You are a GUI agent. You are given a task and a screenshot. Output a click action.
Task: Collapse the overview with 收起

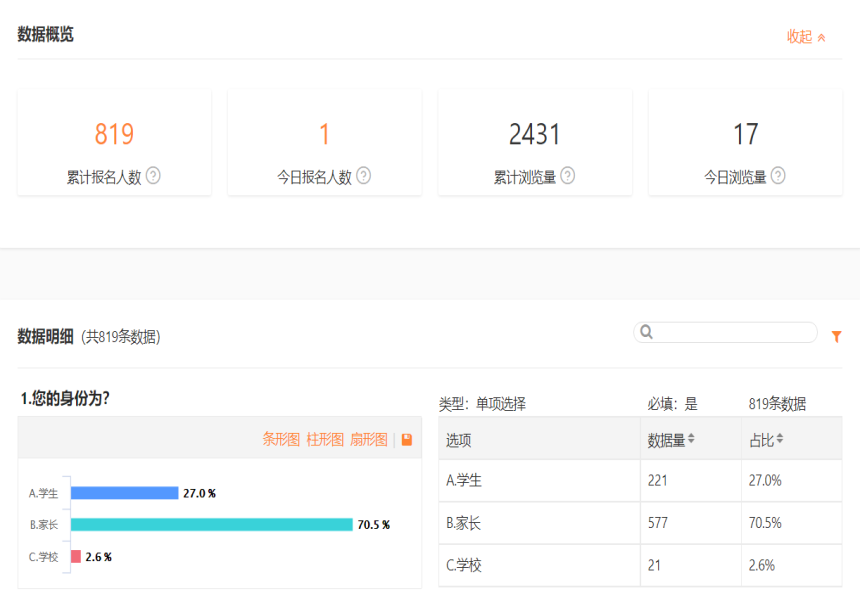(x=806, y=37)
